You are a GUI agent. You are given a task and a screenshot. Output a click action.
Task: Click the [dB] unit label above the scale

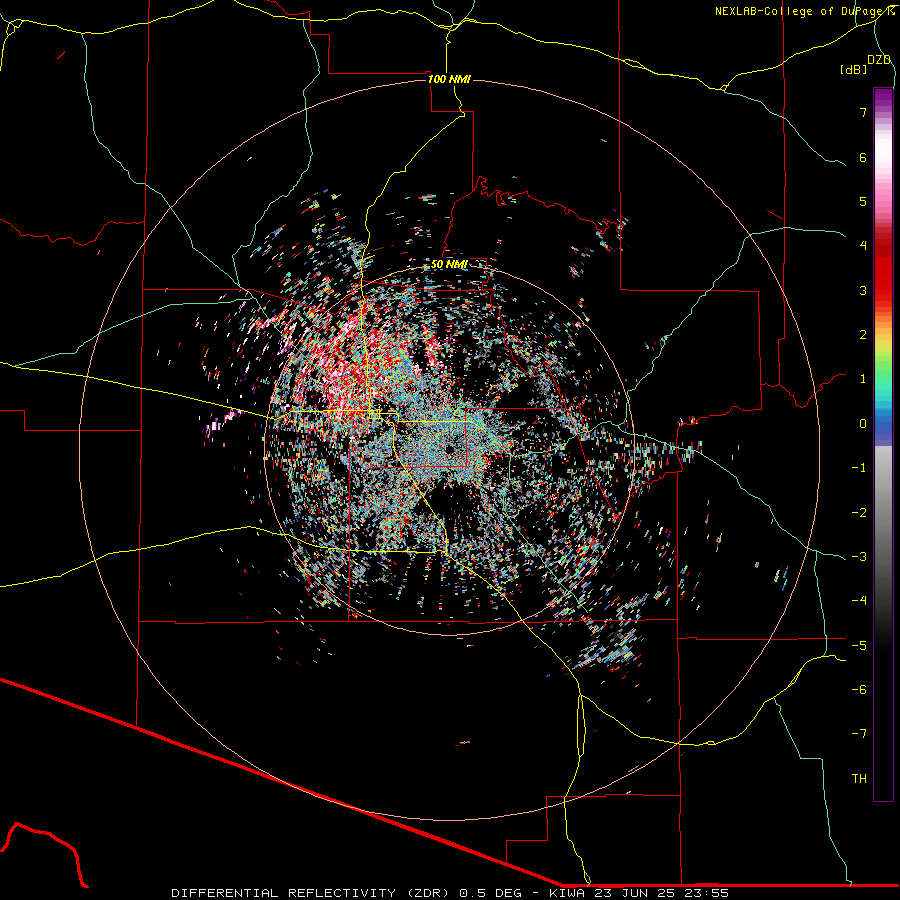click(853, 69)
